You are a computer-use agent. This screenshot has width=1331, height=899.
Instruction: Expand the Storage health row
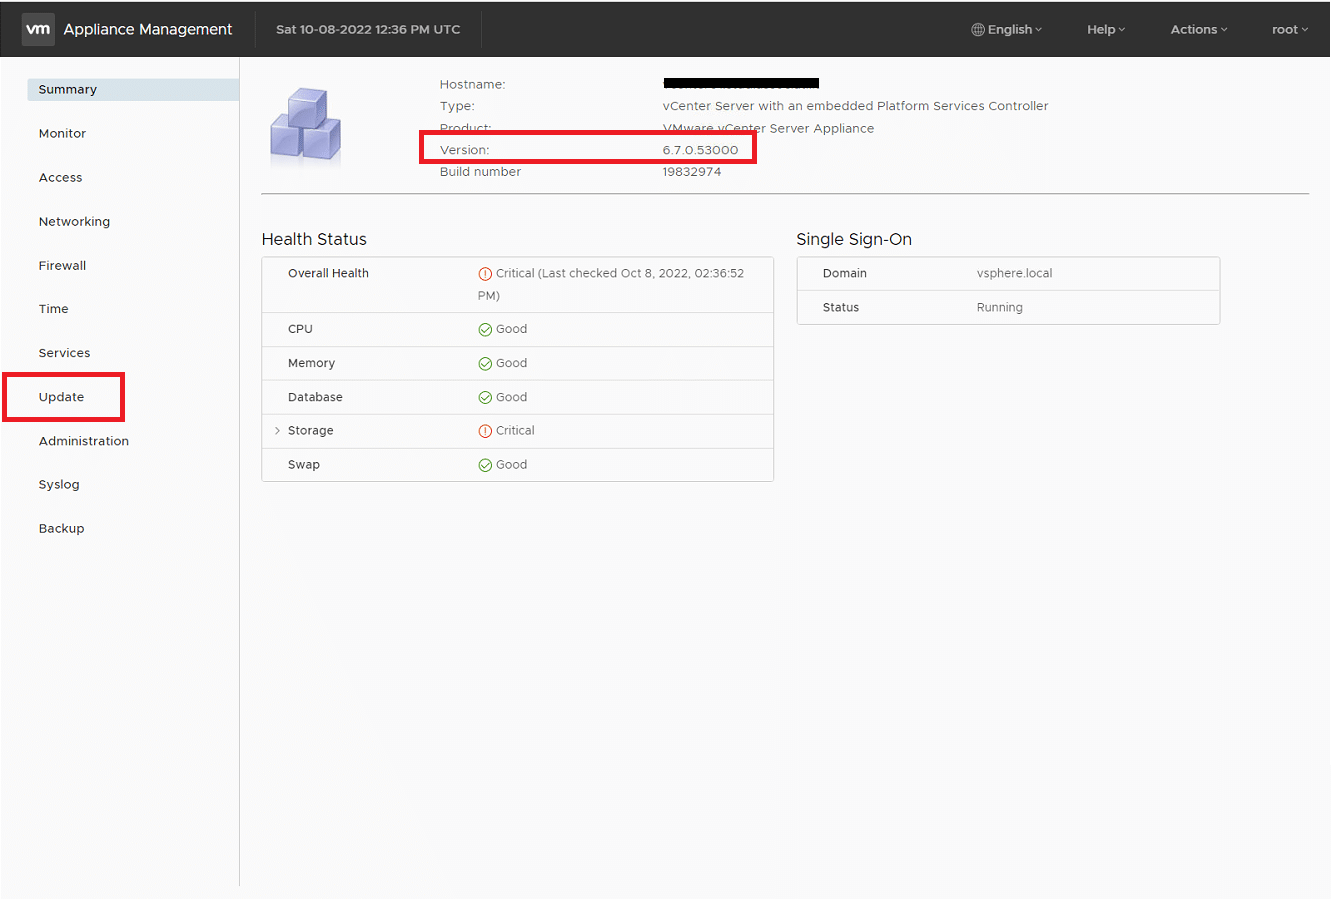coord(277,431)
